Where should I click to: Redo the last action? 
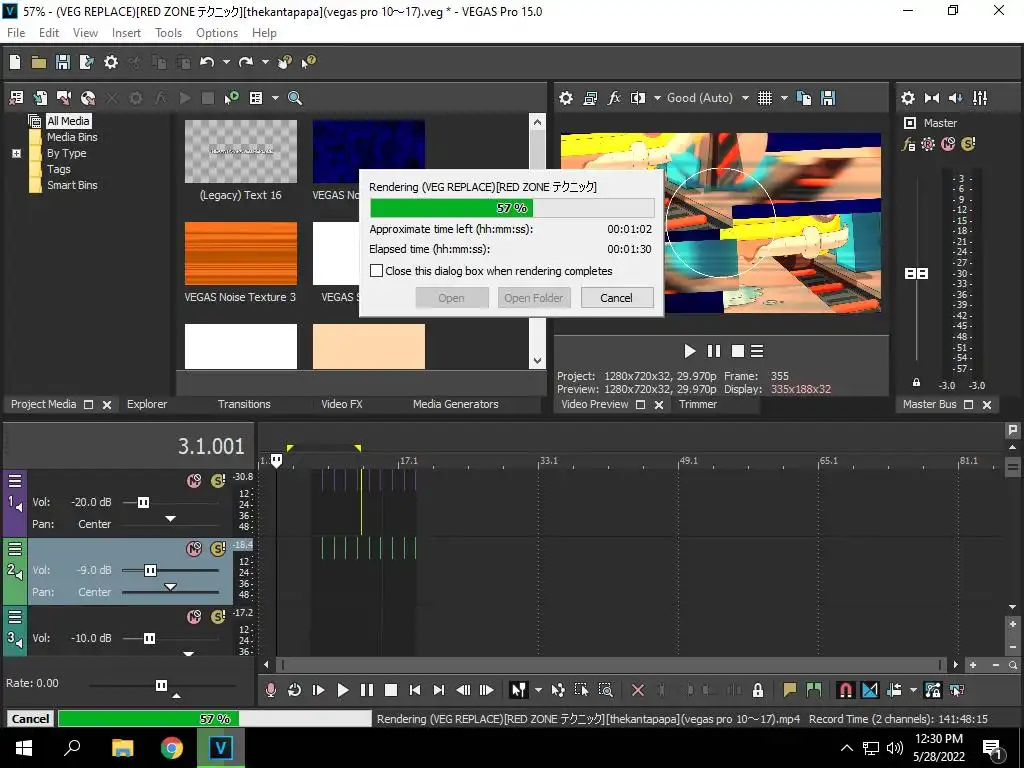[246, 62]
